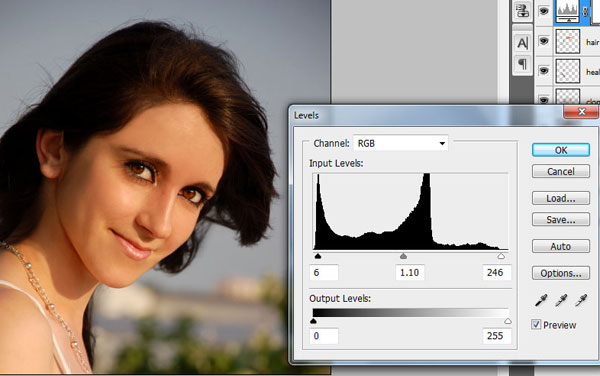This screenshot has height=376, width=600.
Task: Select the white point eyedropper
Action: (580, 300)
